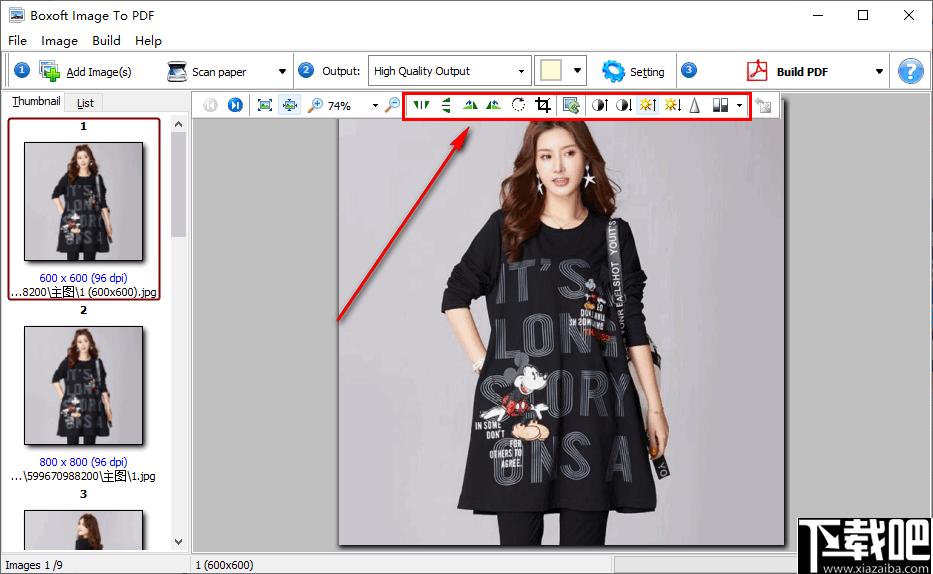The image size is (933, 574).
Task: Click the black and white color mode icon
Action: [x=721, y=105]
